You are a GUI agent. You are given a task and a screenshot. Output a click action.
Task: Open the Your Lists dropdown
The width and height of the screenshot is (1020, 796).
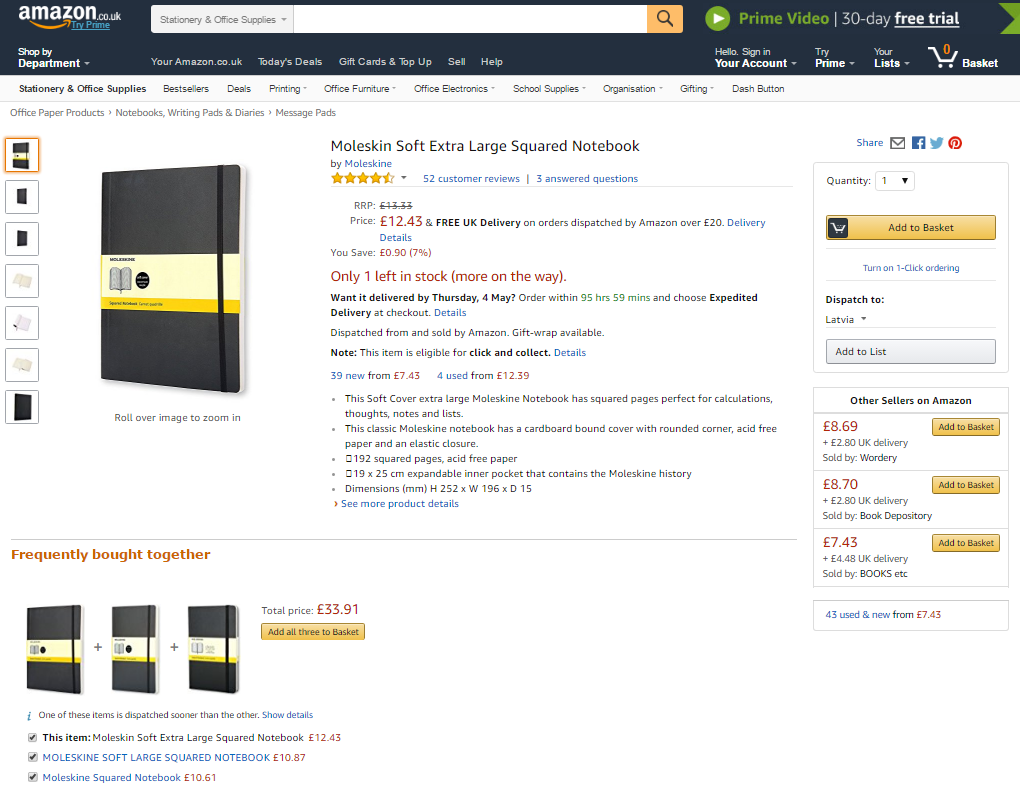(891, 57)
